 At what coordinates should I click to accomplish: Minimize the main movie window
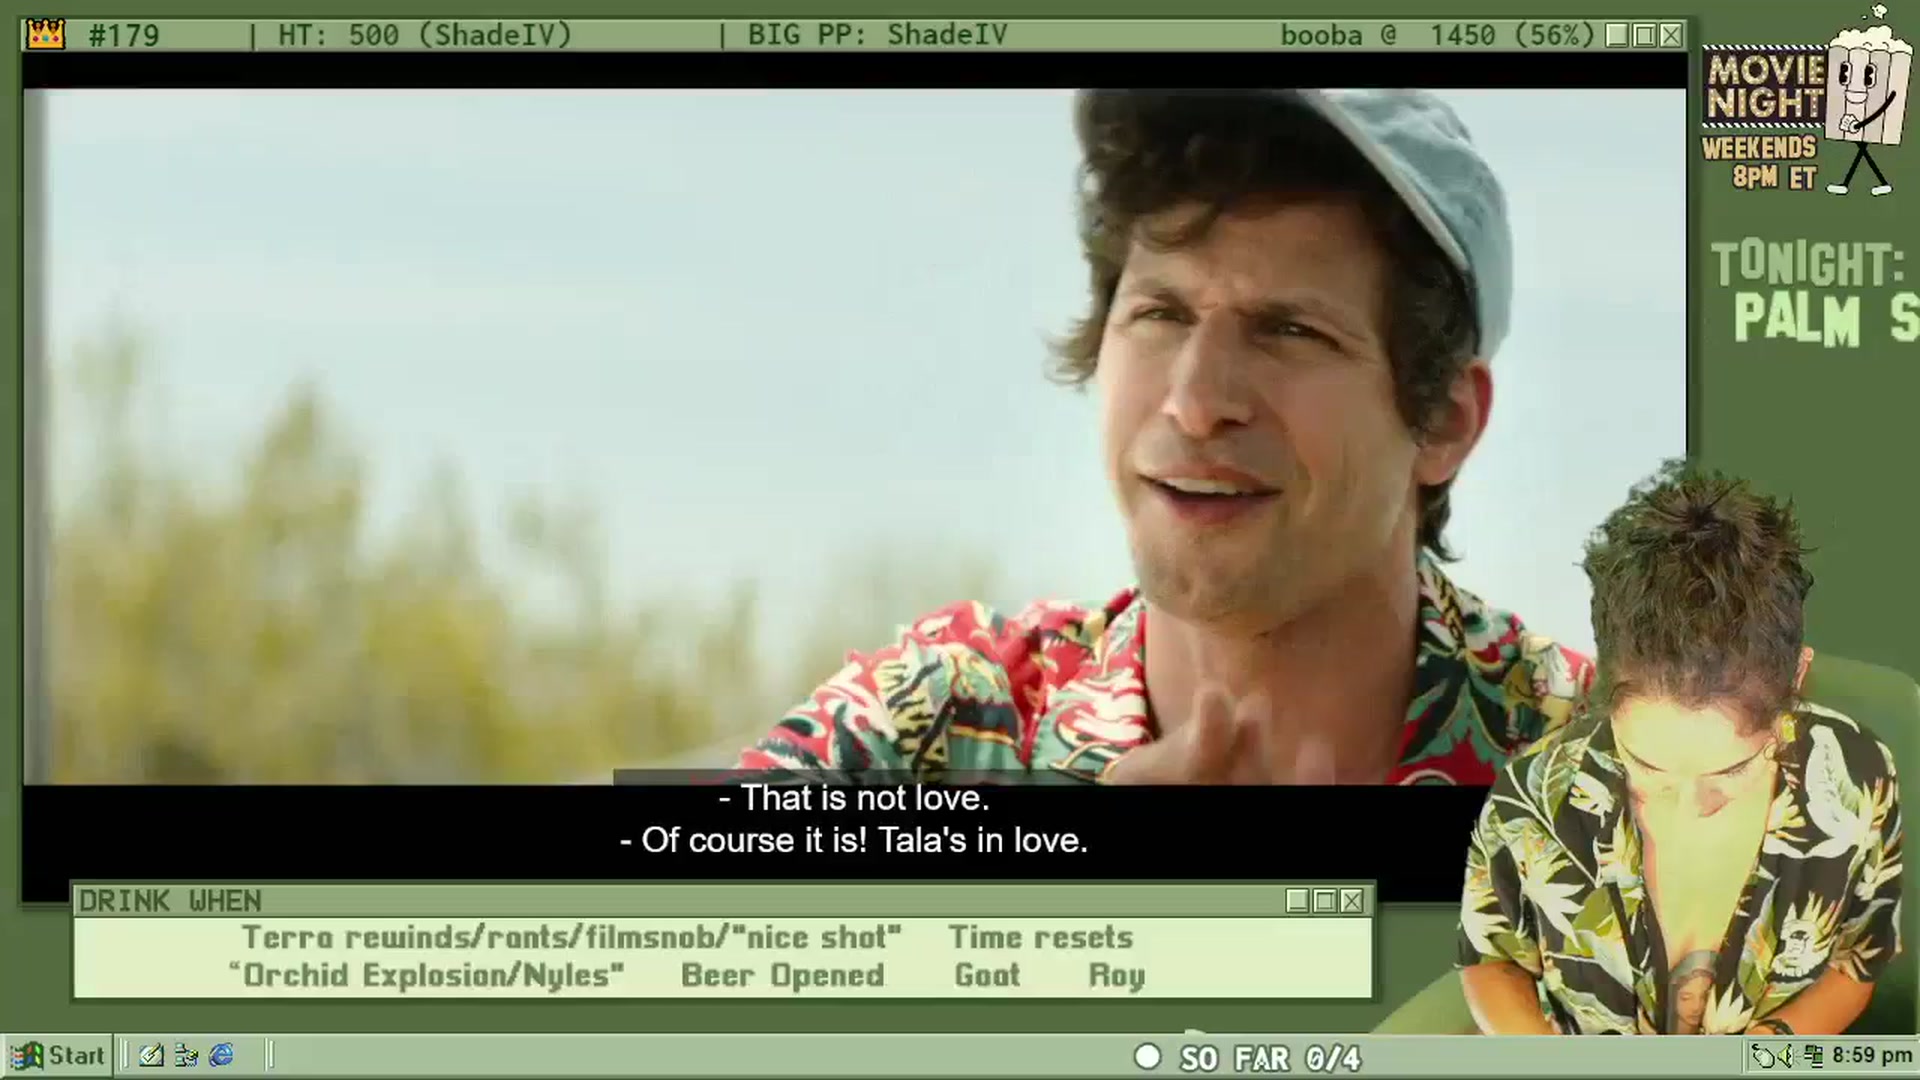[x=1617, y=35]
